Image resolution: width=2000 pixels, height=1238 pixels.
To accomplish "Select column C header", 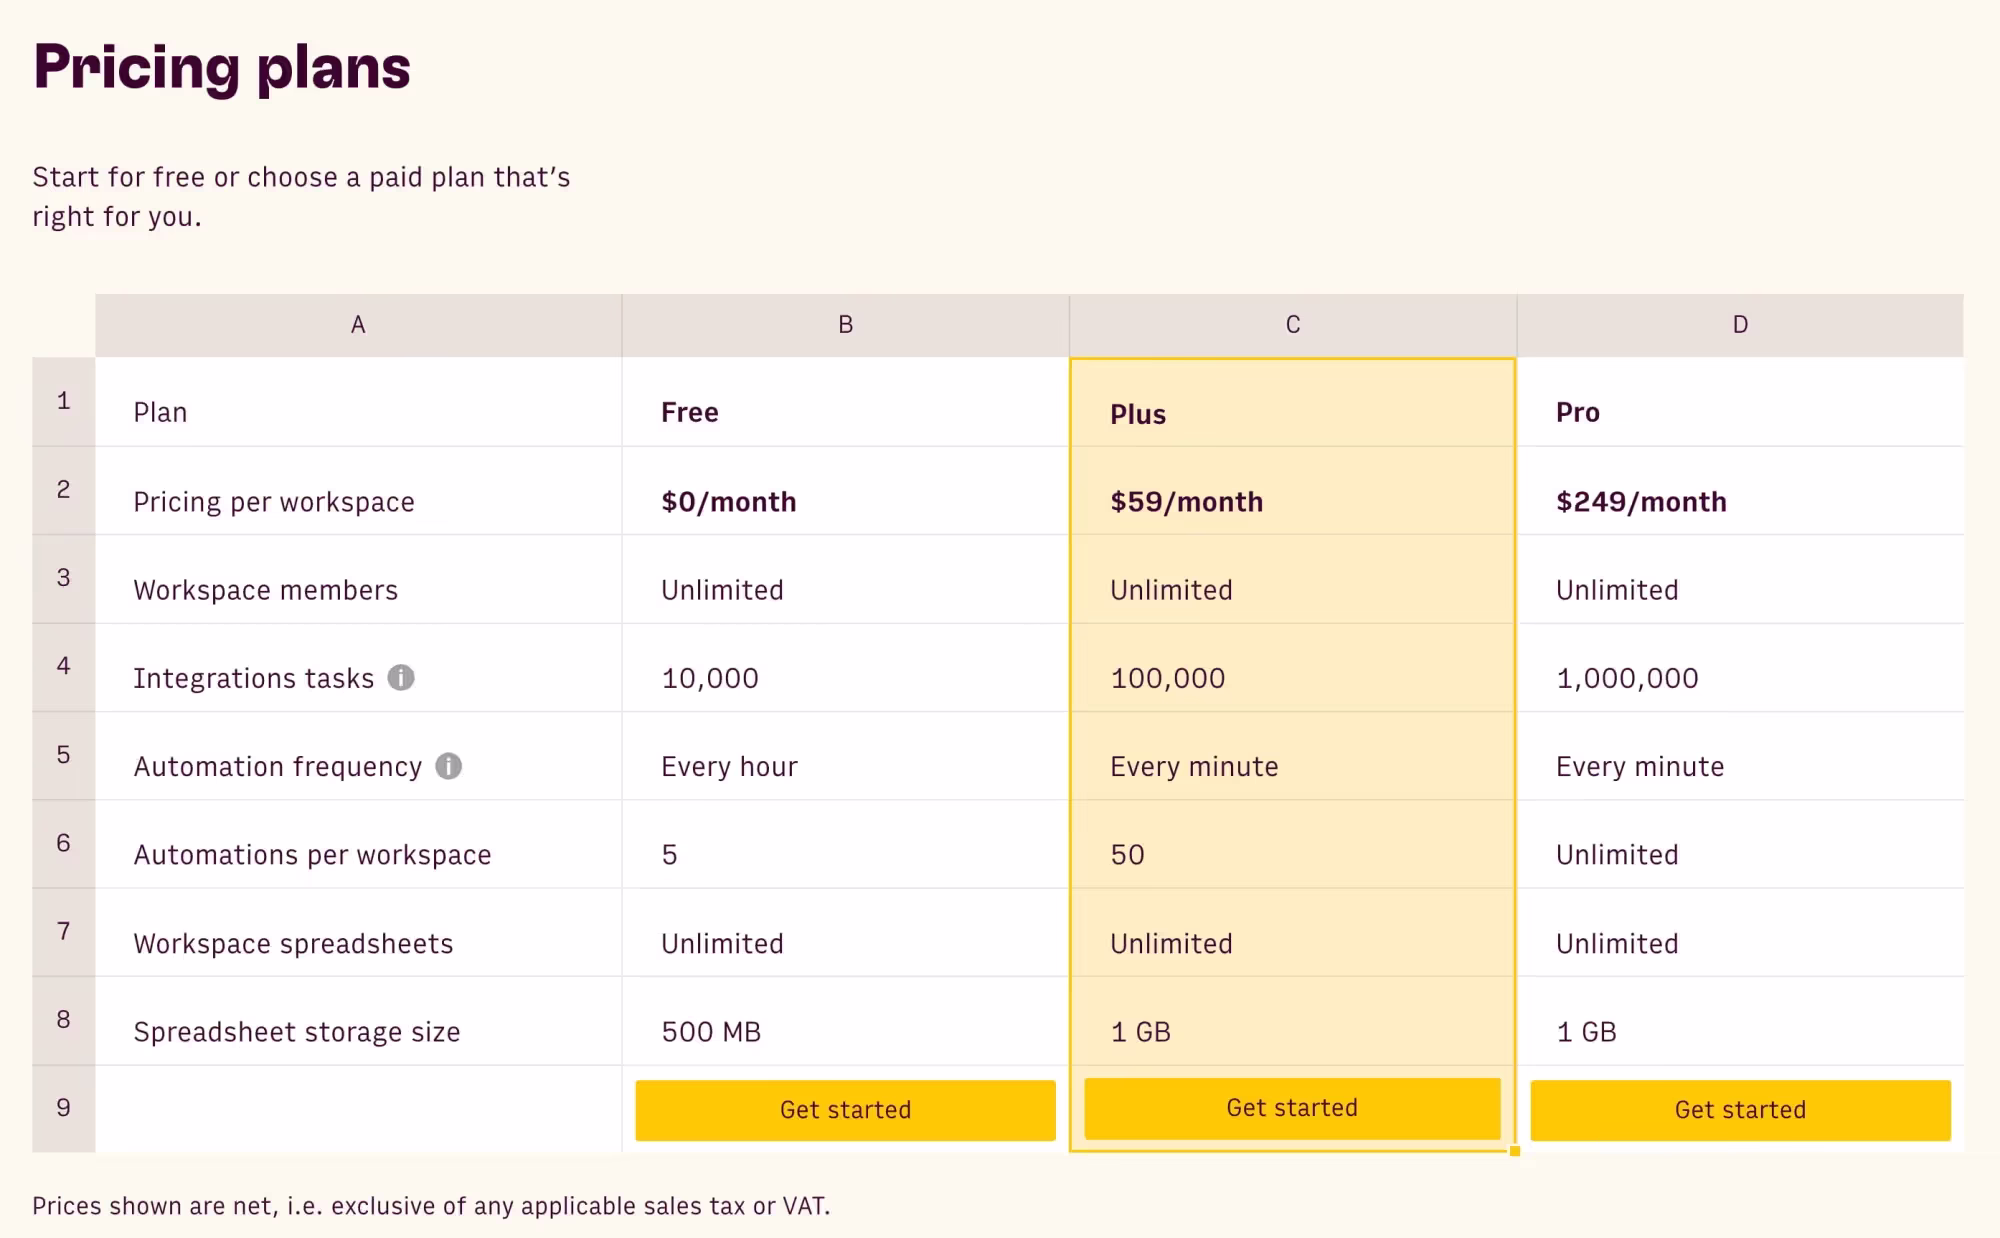I will [1293, 325].
